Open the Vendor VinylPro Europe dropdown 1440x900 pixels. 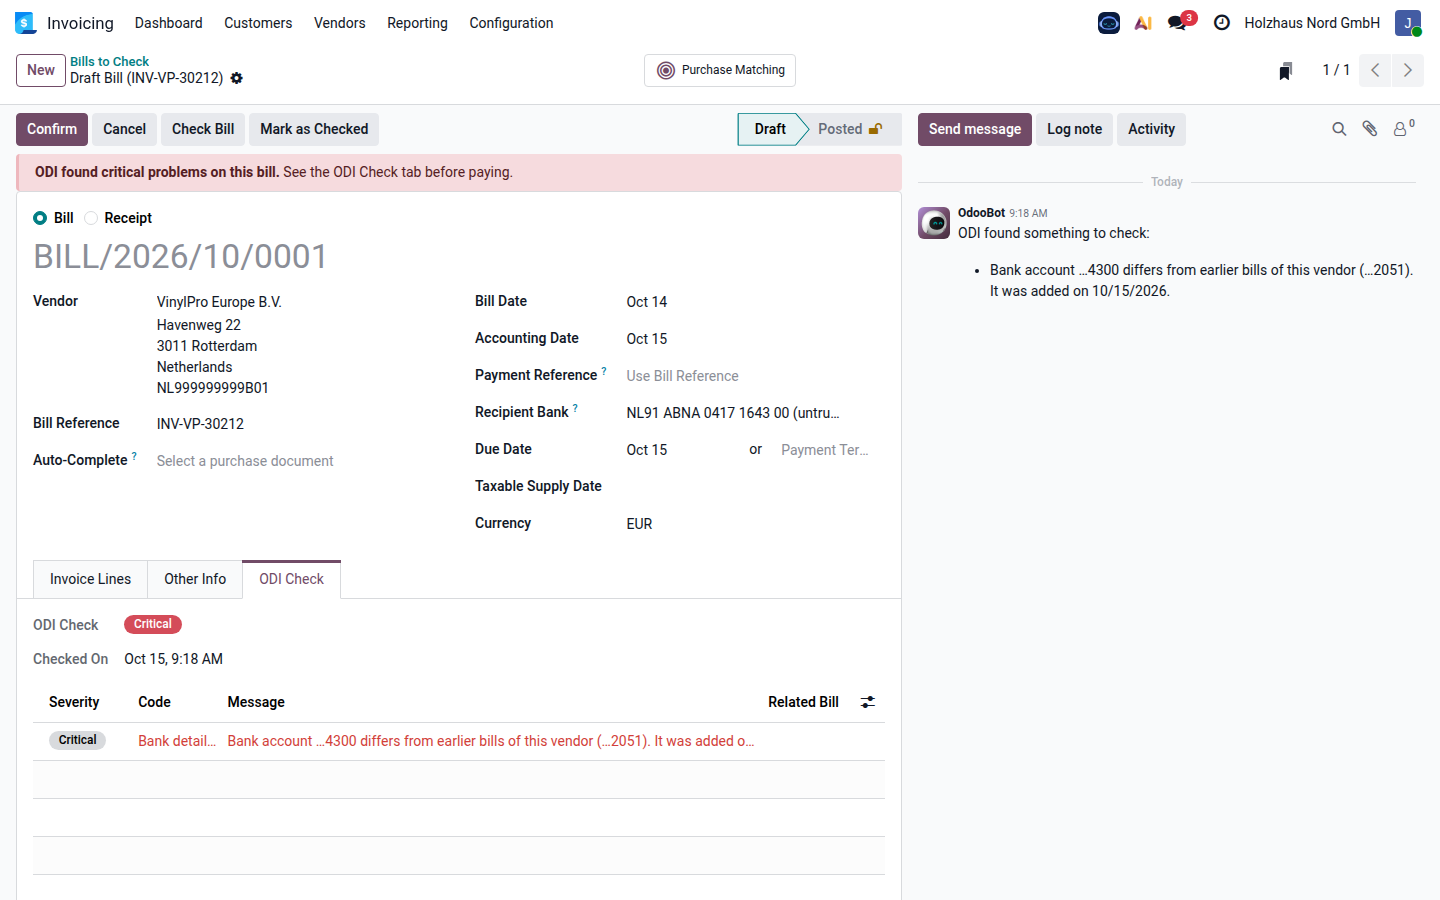coord(298,302)
